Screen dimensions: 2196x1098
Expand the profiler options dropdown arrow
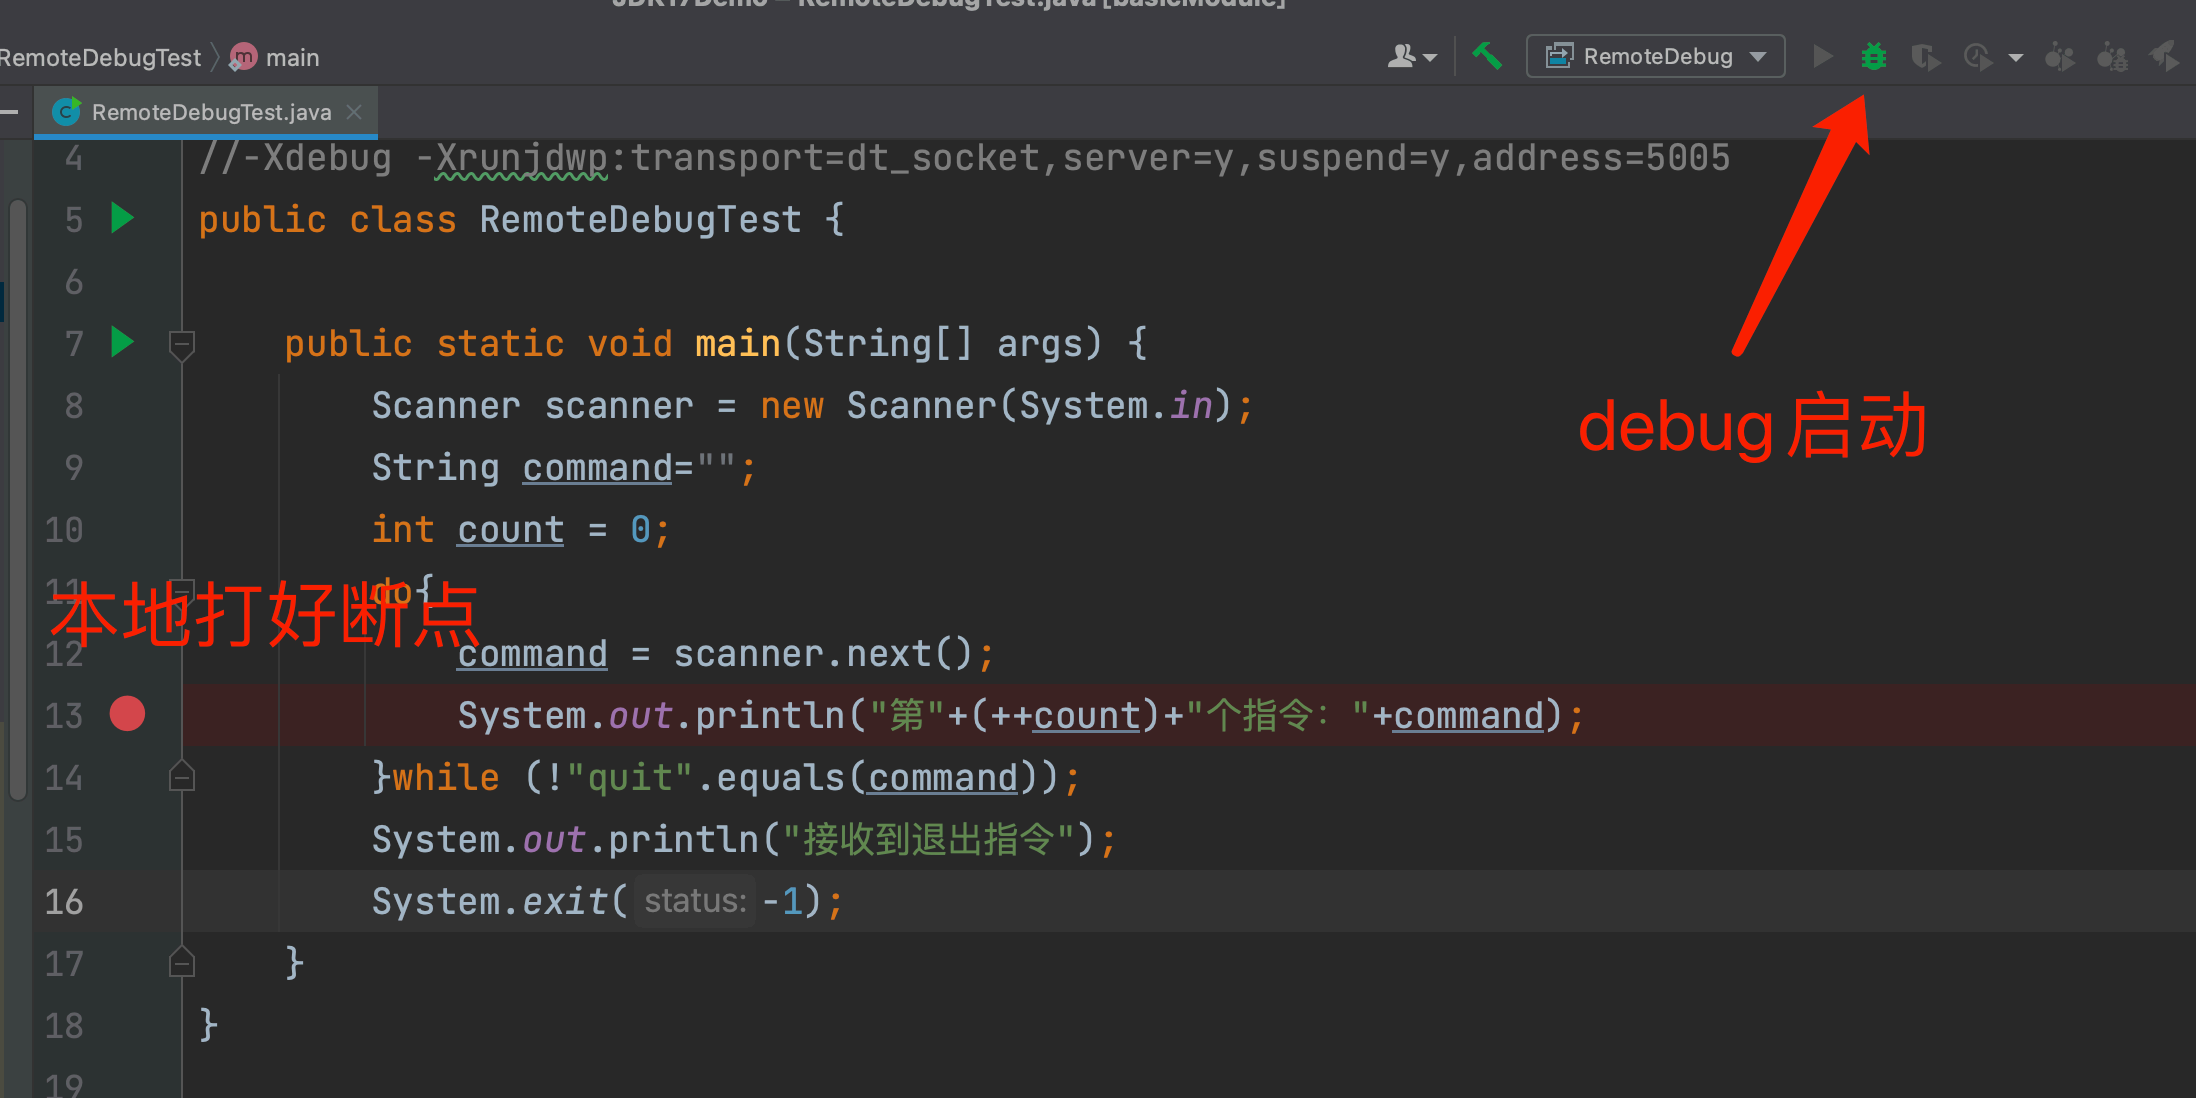(2016, 58)
